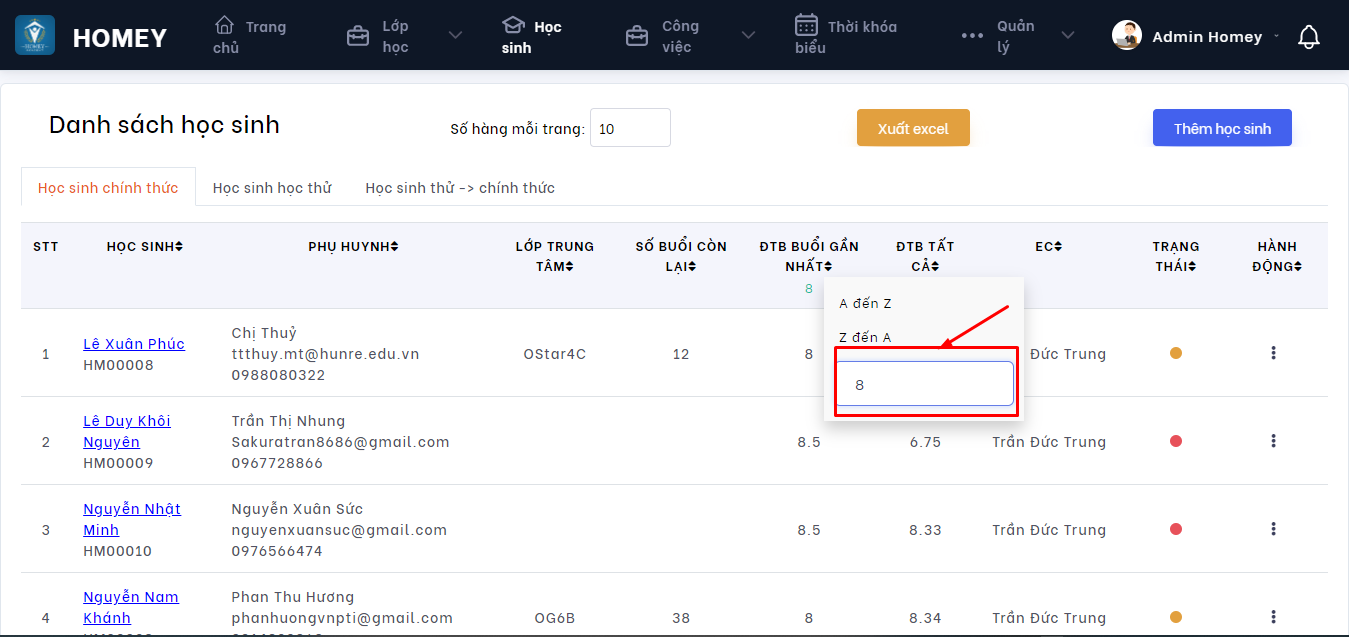Go to Trang chủ home page
This screenshot has width=1349, height=637.
[250, 36]
